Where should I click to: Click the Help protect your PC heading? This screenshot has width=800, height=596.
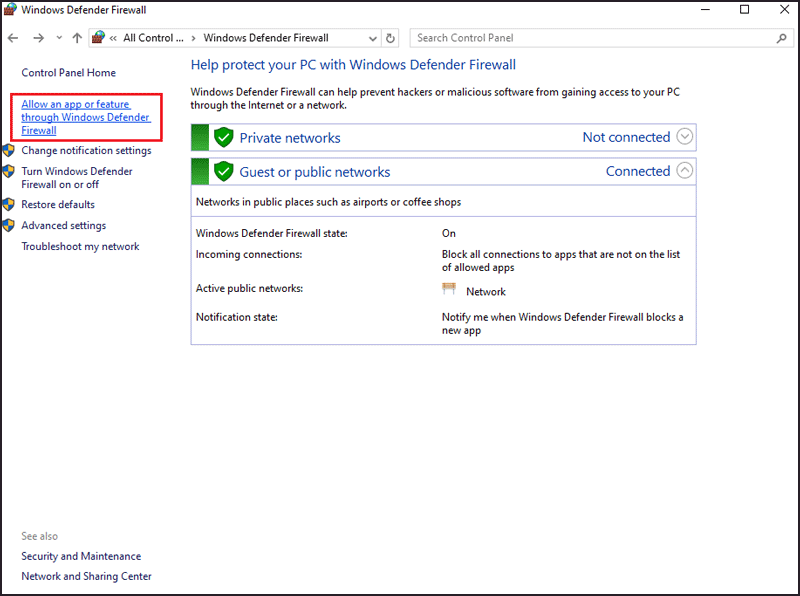[353, 65]
